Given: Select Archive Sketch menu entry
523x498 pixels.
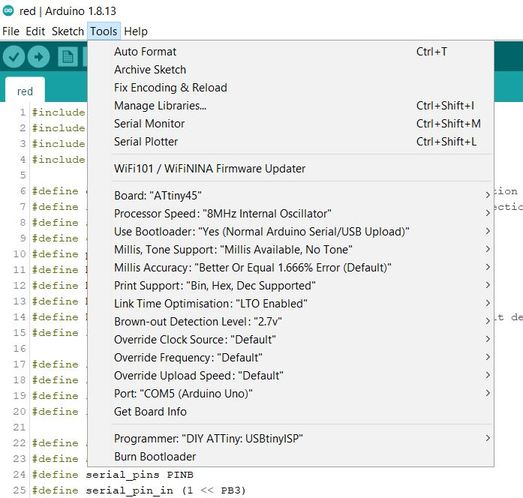Looking at the screenshot, I should (291, 70).
